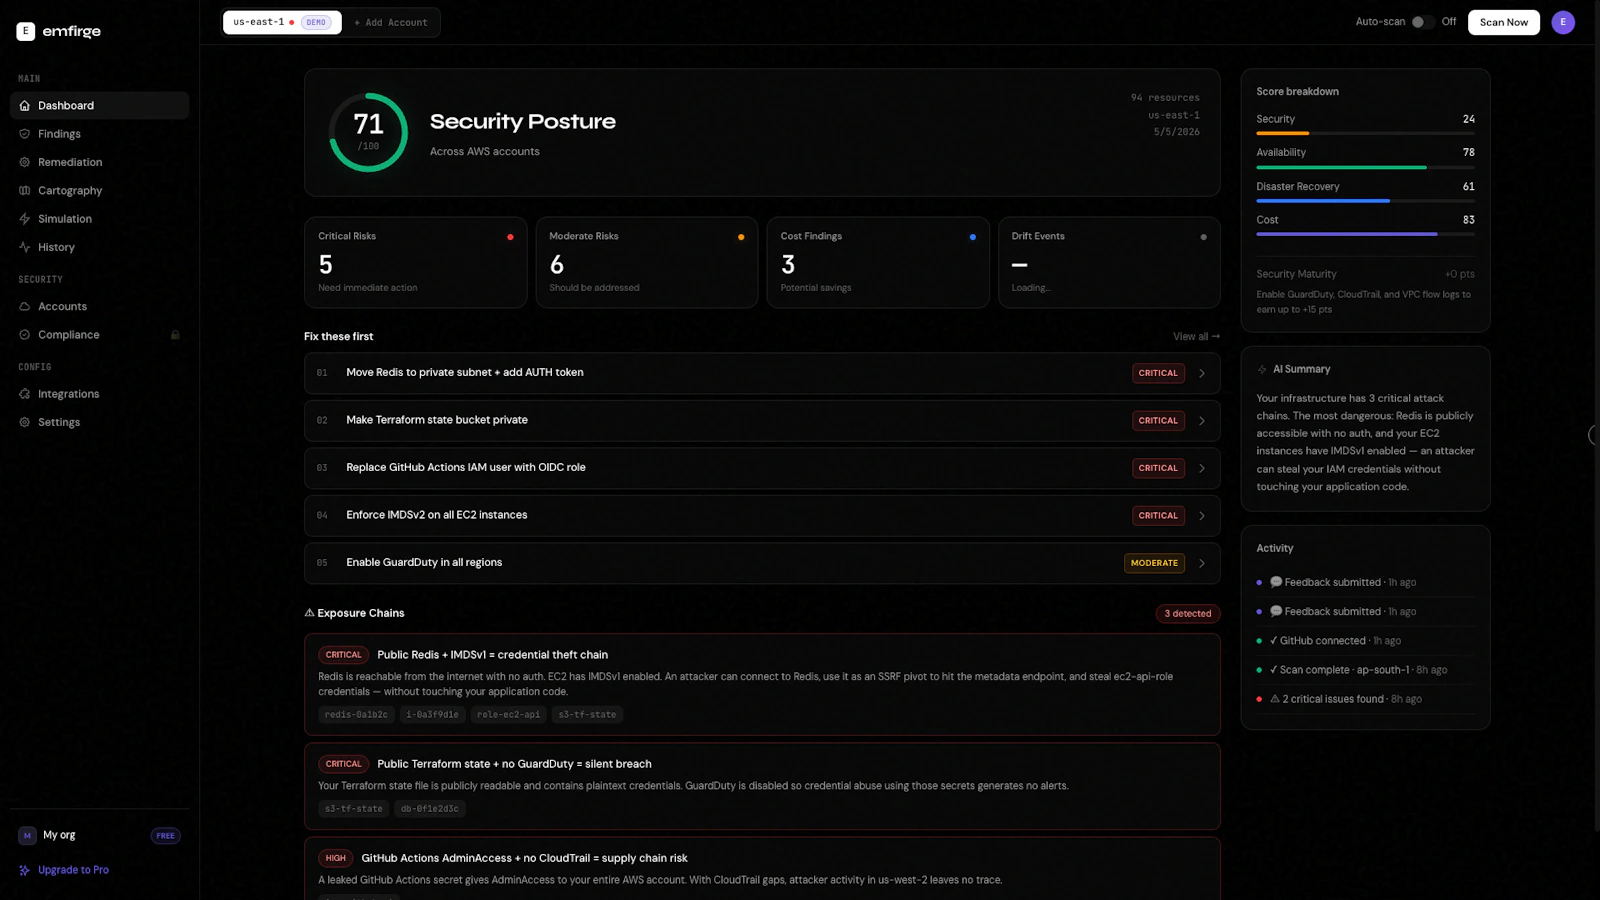
Task: Click the Settings gear icon
Action: pos(25,422)
